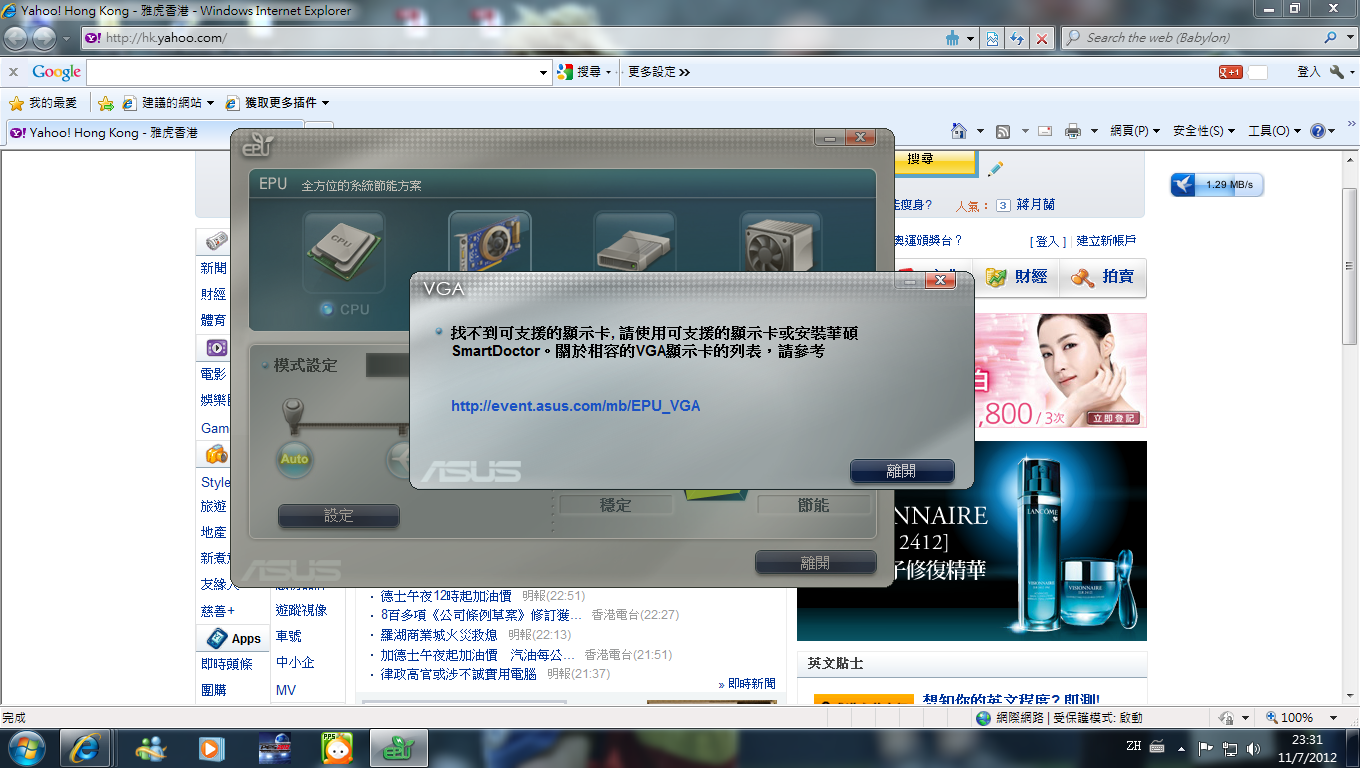Open the media player taskbar icon

point(211,748)
